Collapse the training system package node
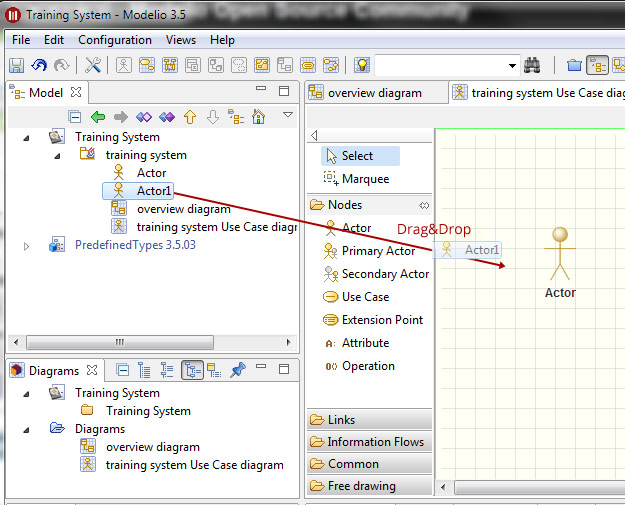The height and width of the screenshot is (505, 625). [x=57, y=156]
